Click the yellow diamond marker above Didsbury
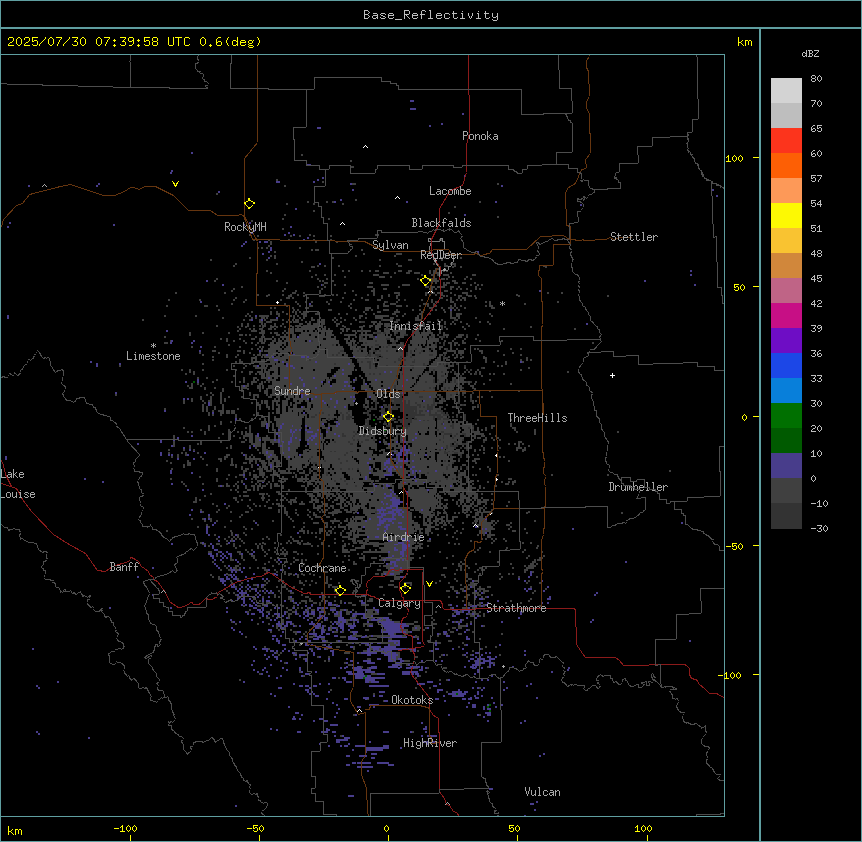Screen dimensions: 862x842 [388, 417]
